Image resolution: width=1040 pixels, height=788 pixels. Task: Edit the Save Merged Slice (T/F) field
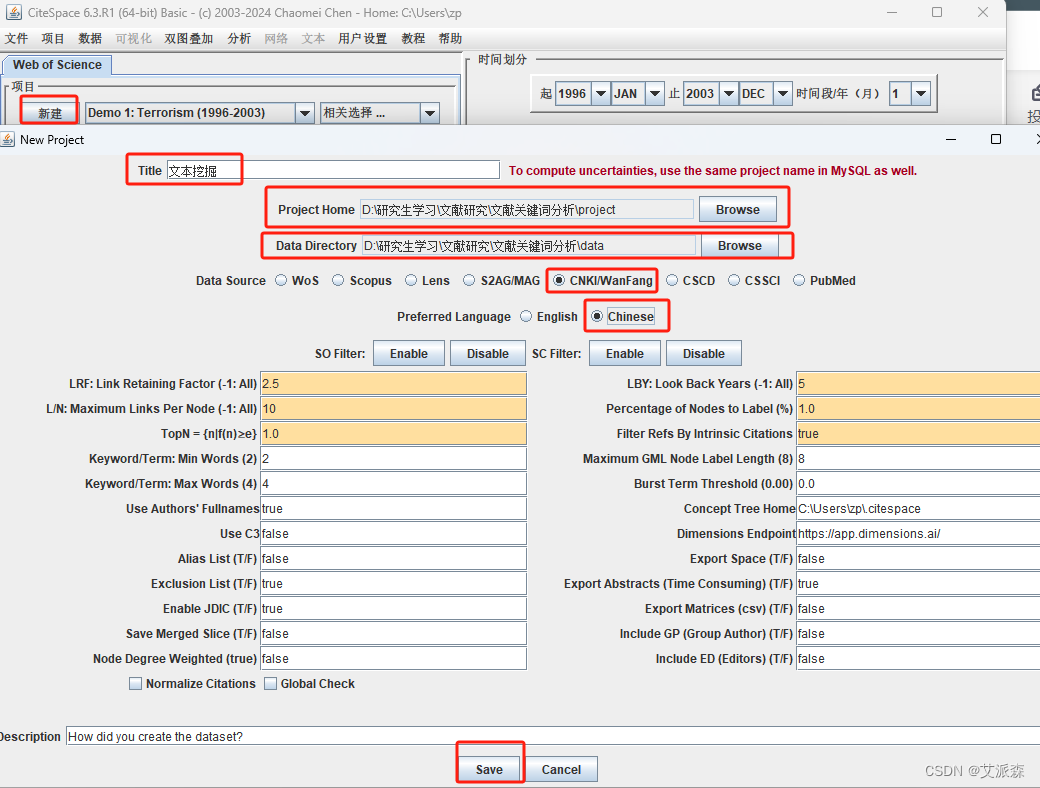click(x=393, y=633)
